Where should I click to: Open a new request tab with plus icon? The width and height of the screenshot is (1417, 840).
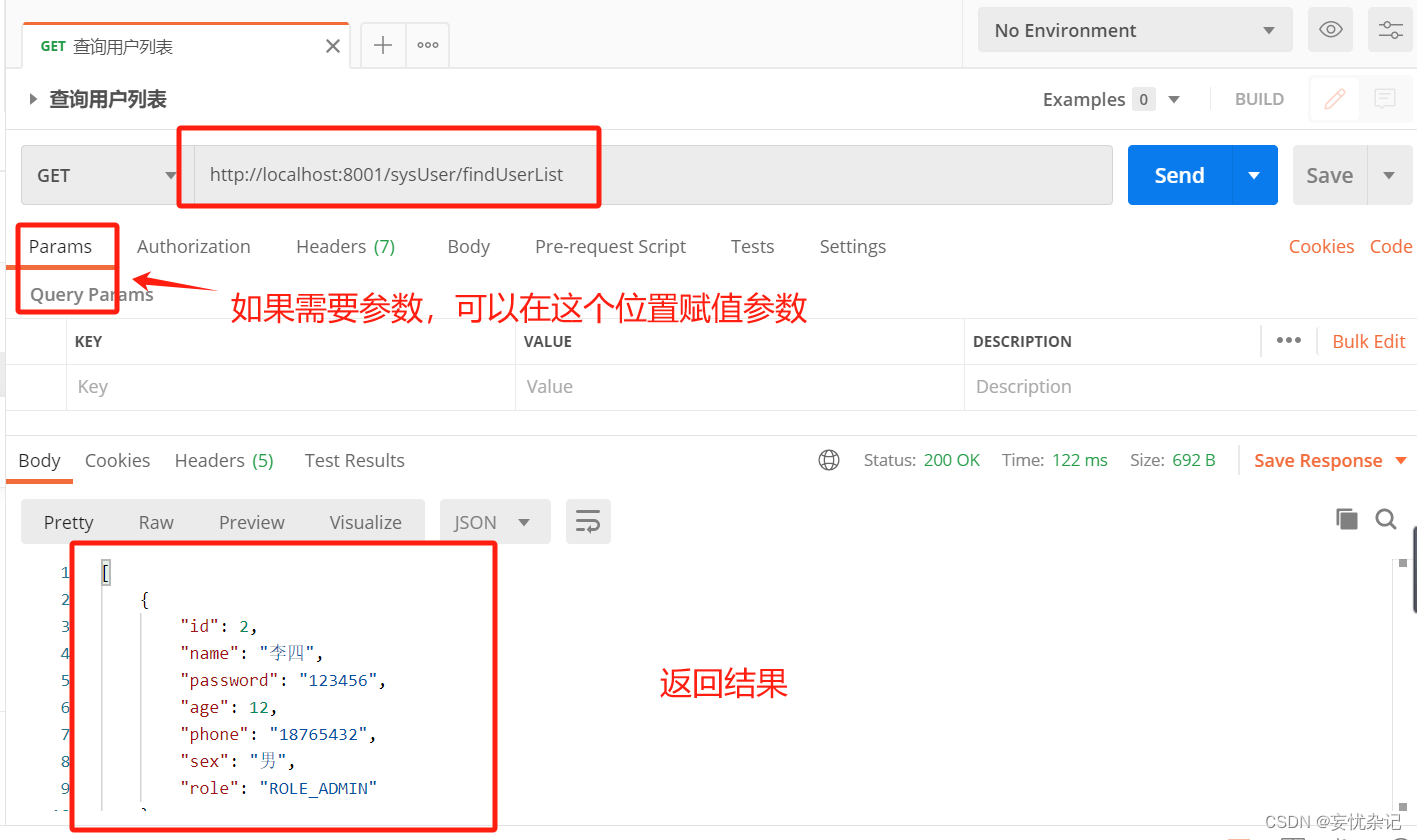(x=382, y=45)
